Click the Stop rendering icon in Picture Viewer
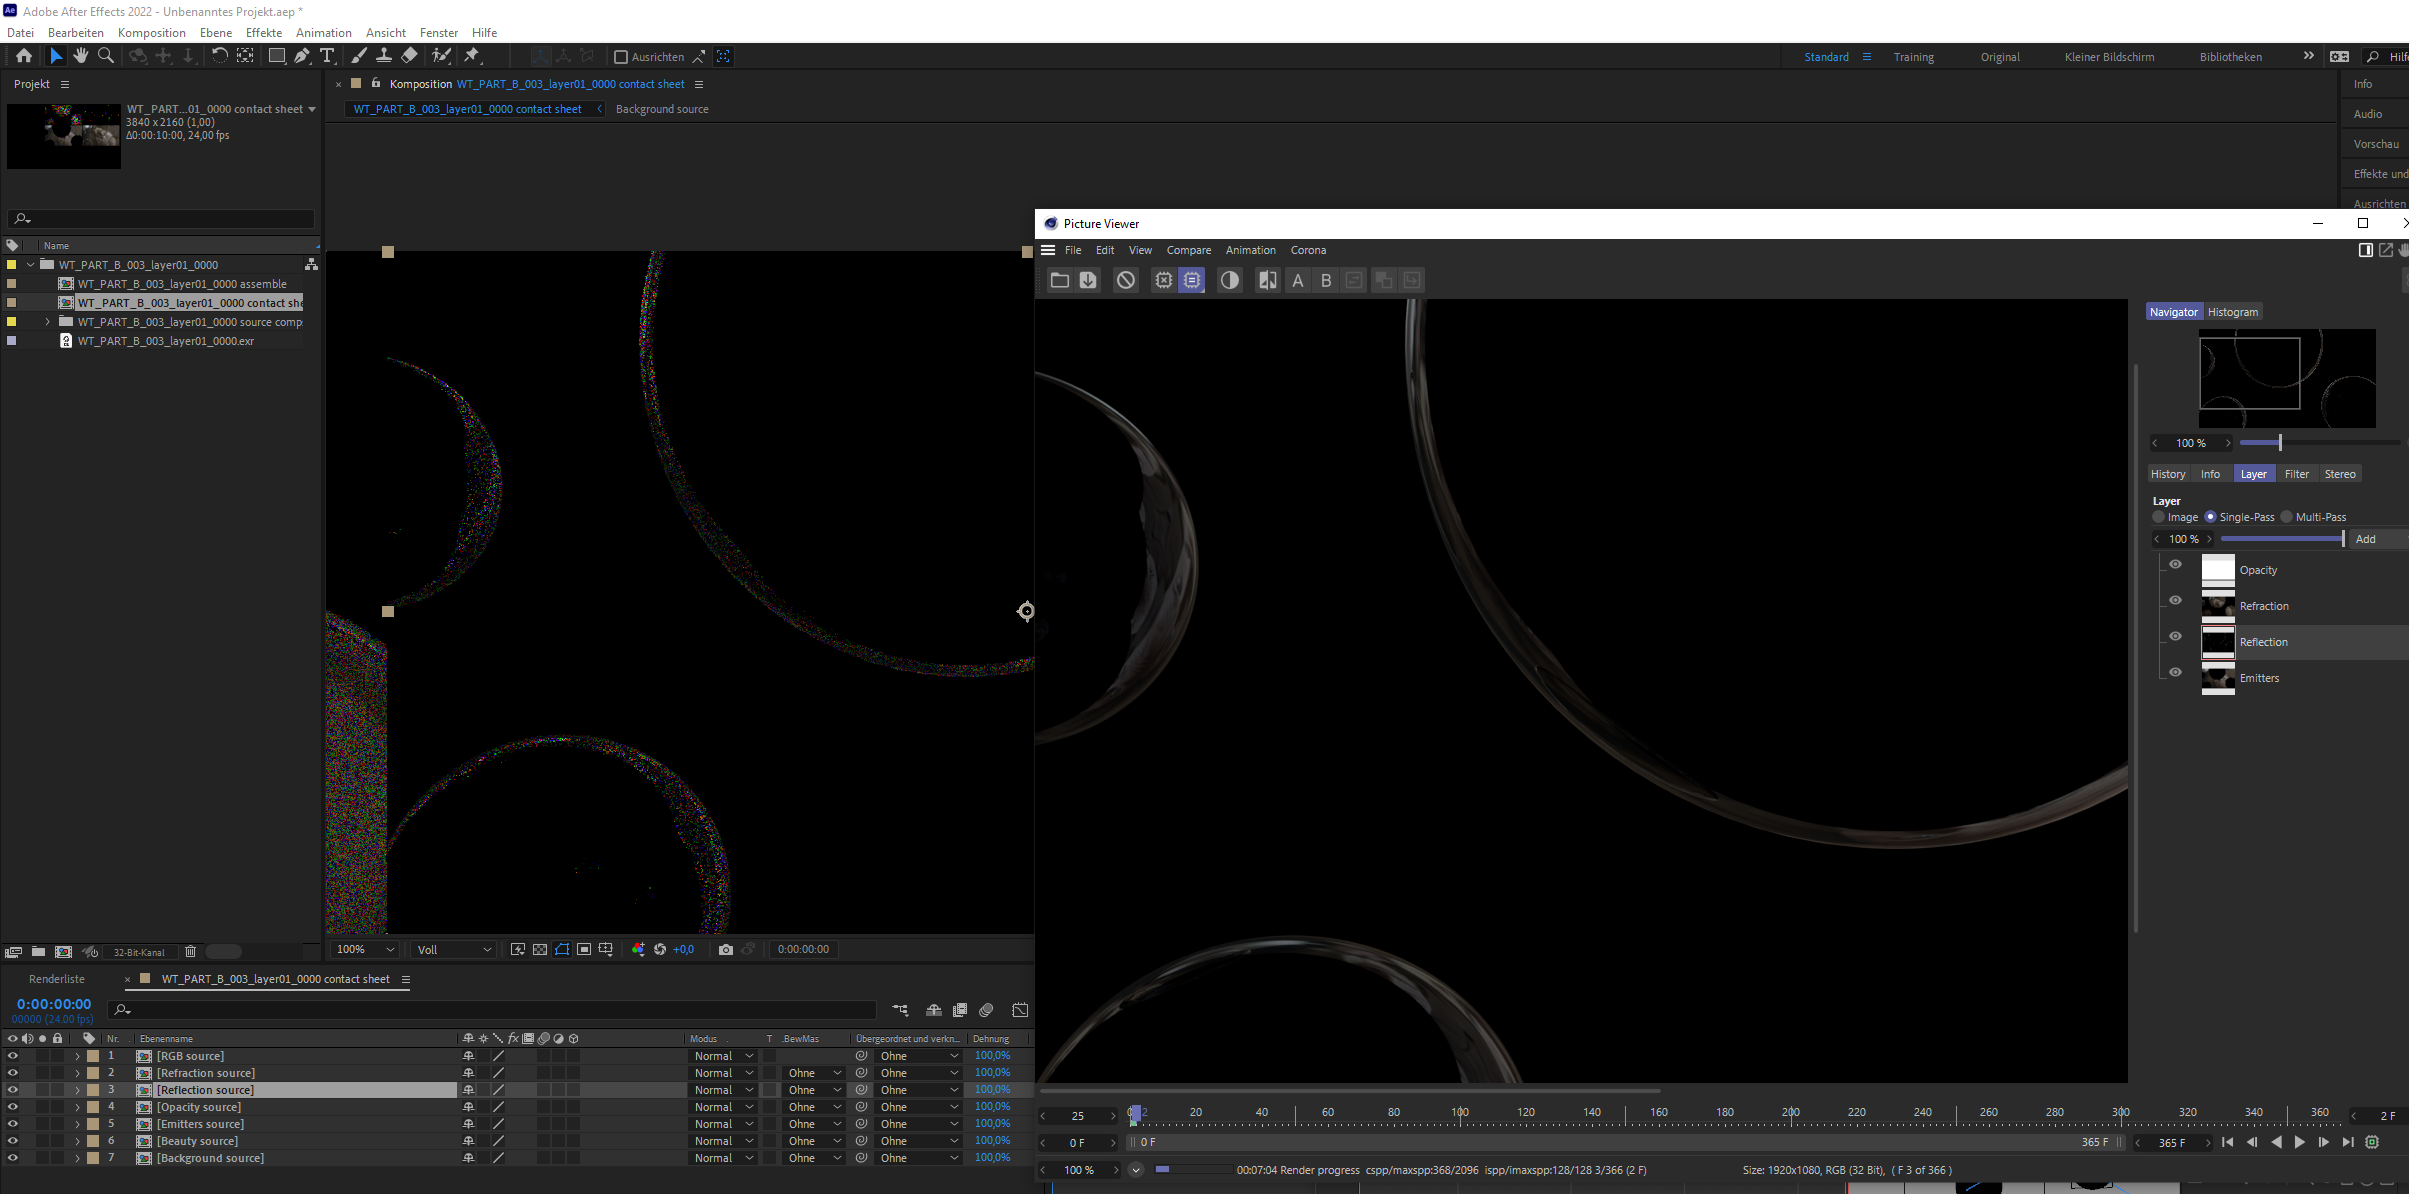The width and height of the screenshot is (2409, 1194). pos(1126,280)
